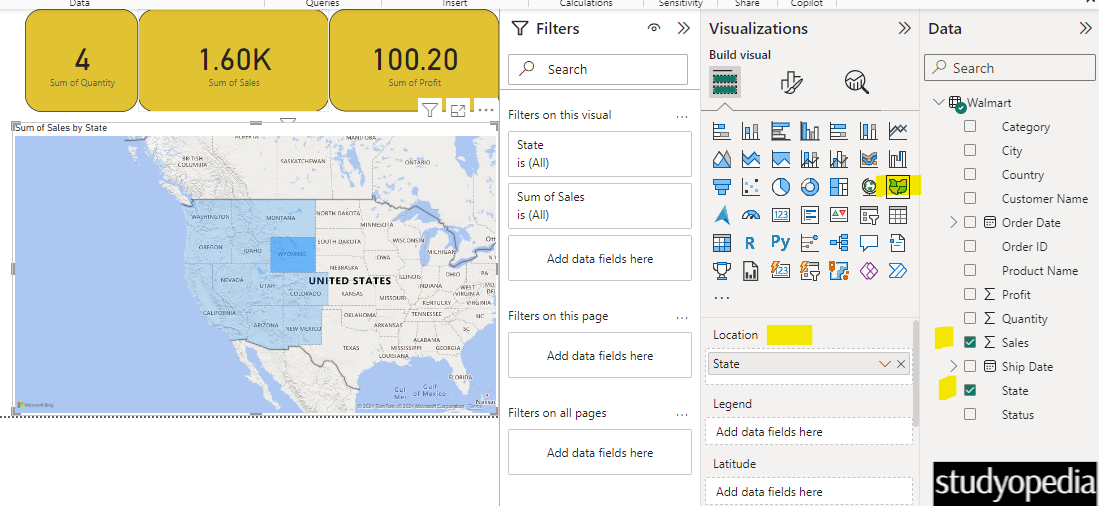Select the Multi-row card visual
Viewport: 1099px width, 506px height.
810,214
